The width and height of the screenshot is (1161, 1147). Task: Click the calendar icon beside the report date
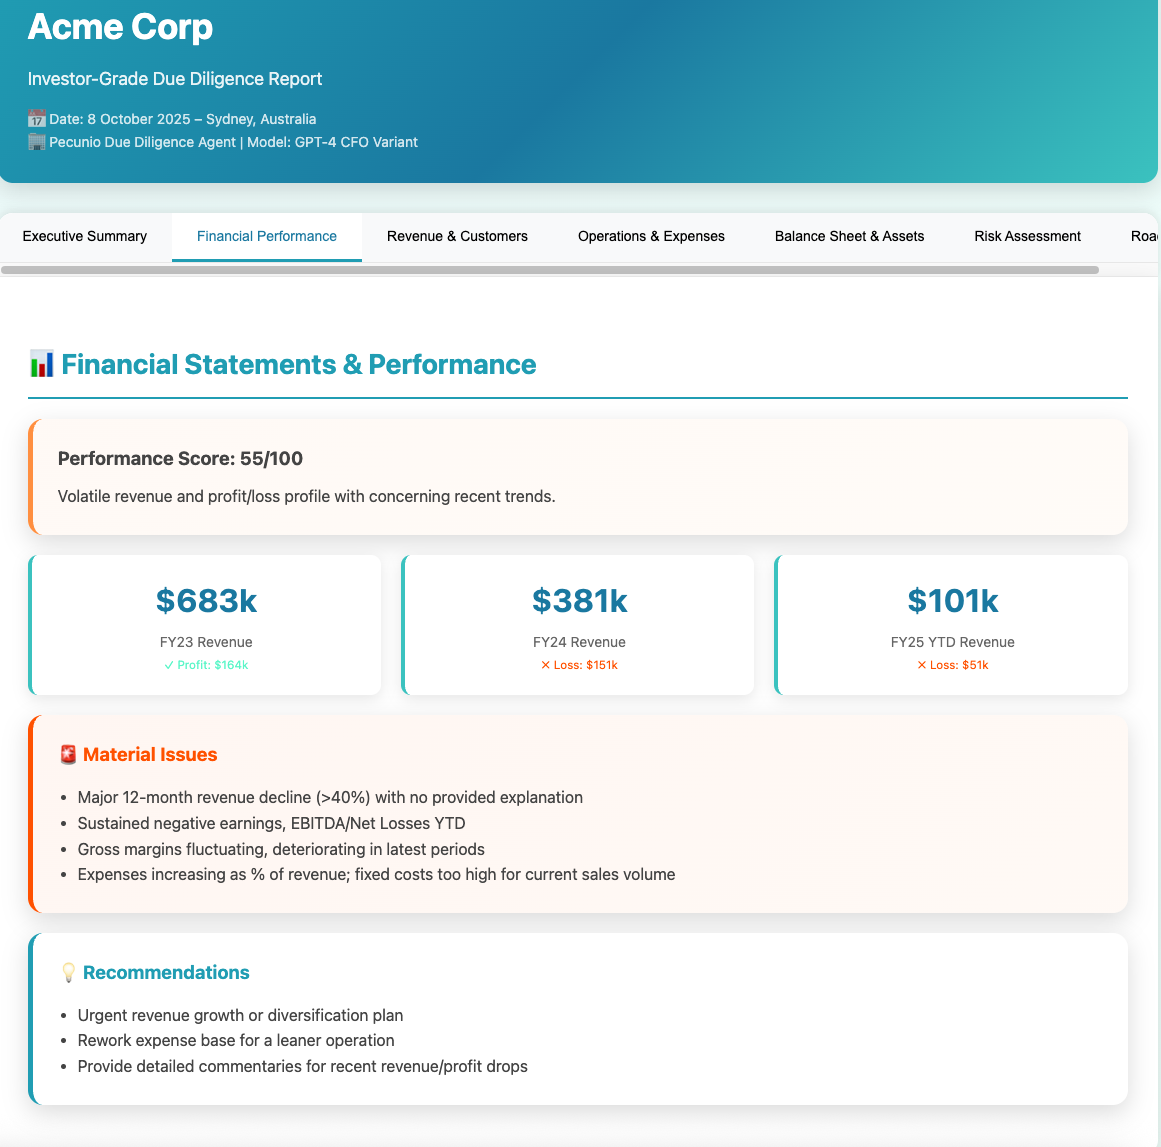(x=37, y=119)
